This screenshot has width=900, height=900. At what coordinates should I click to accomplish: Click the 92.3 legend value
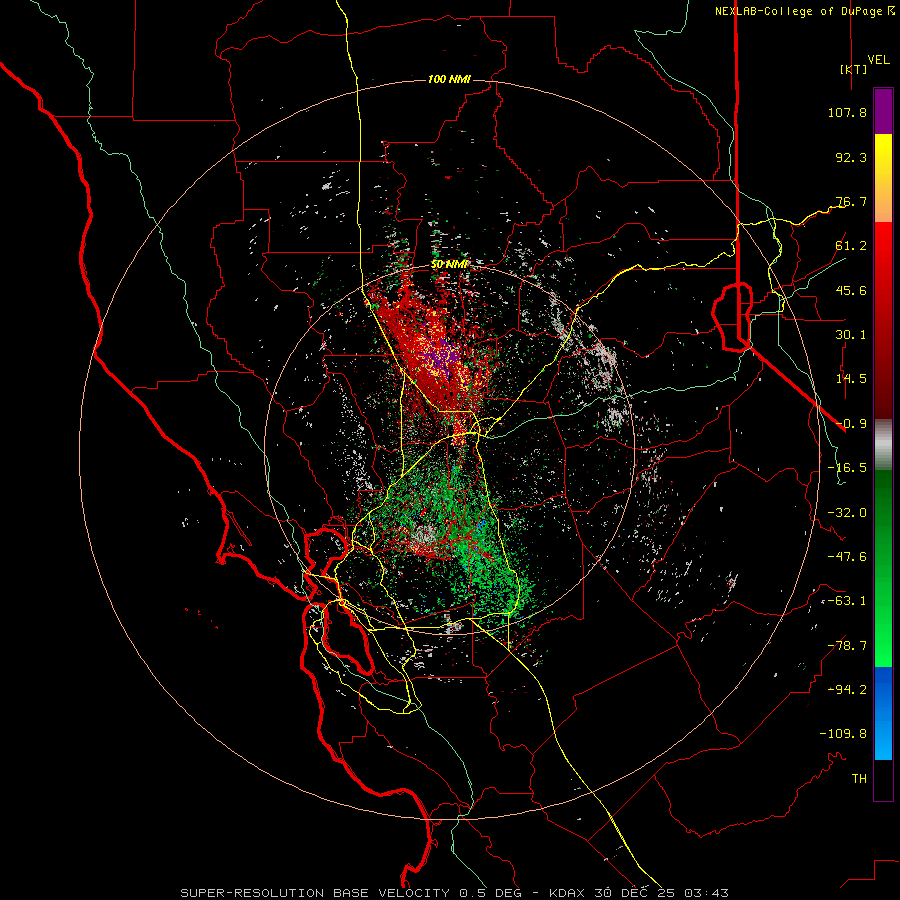click(851, 157)
